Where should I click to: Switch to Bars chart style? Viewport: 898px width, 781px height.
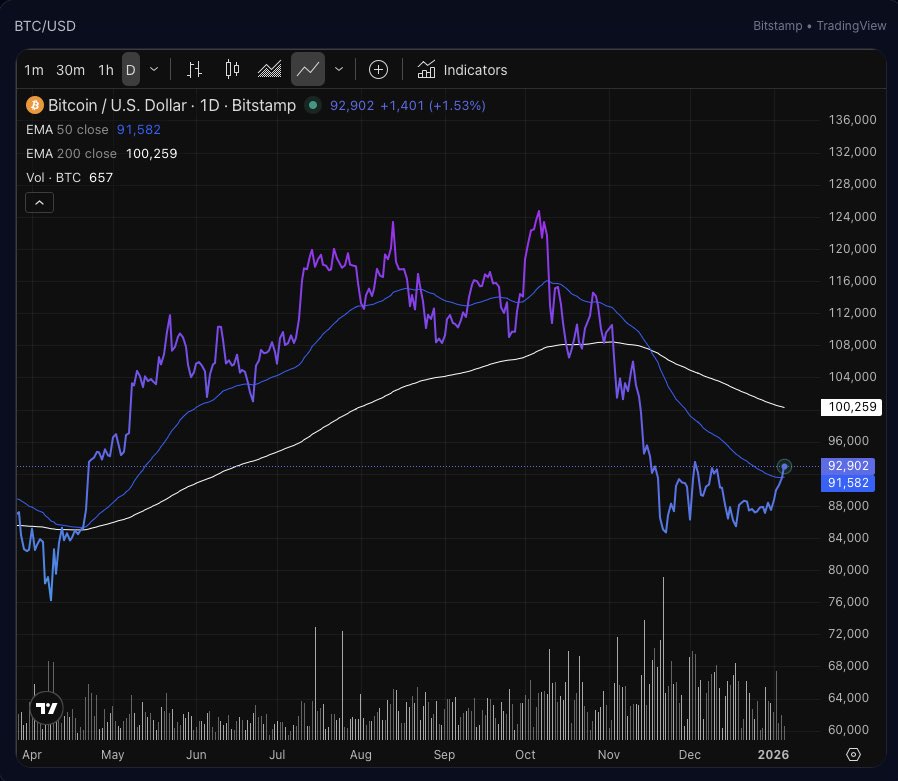click(x=195, y=70)
